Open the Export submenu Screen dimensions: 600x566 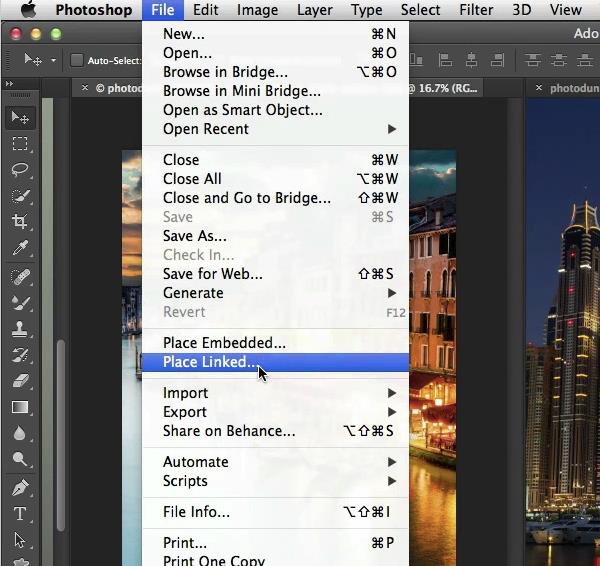pyautogui.click(x=279, y=412)
